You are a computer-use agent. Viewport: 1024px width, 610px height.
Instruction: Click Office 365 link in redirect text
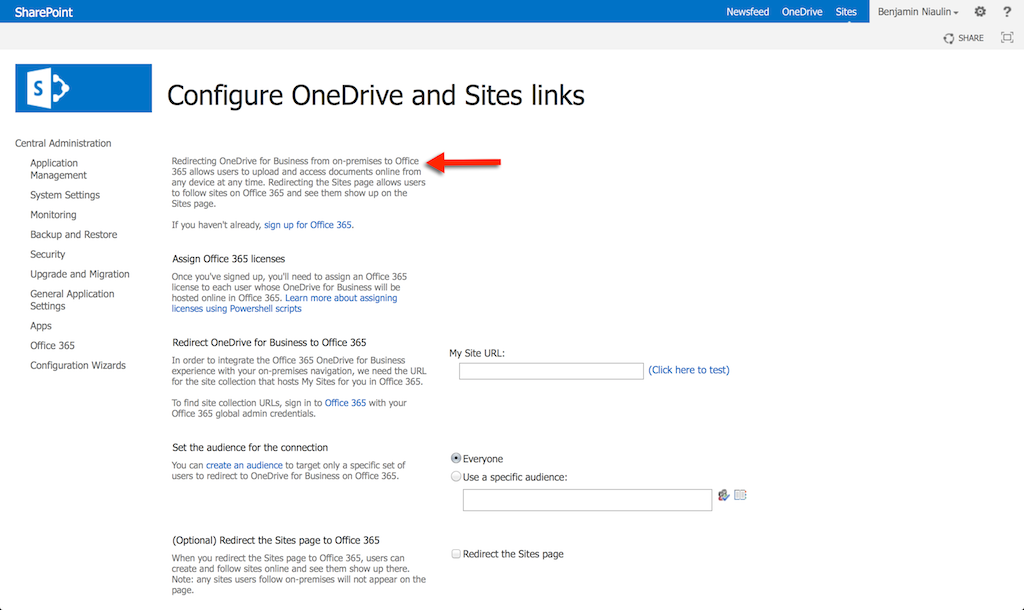tap(345, 402)
